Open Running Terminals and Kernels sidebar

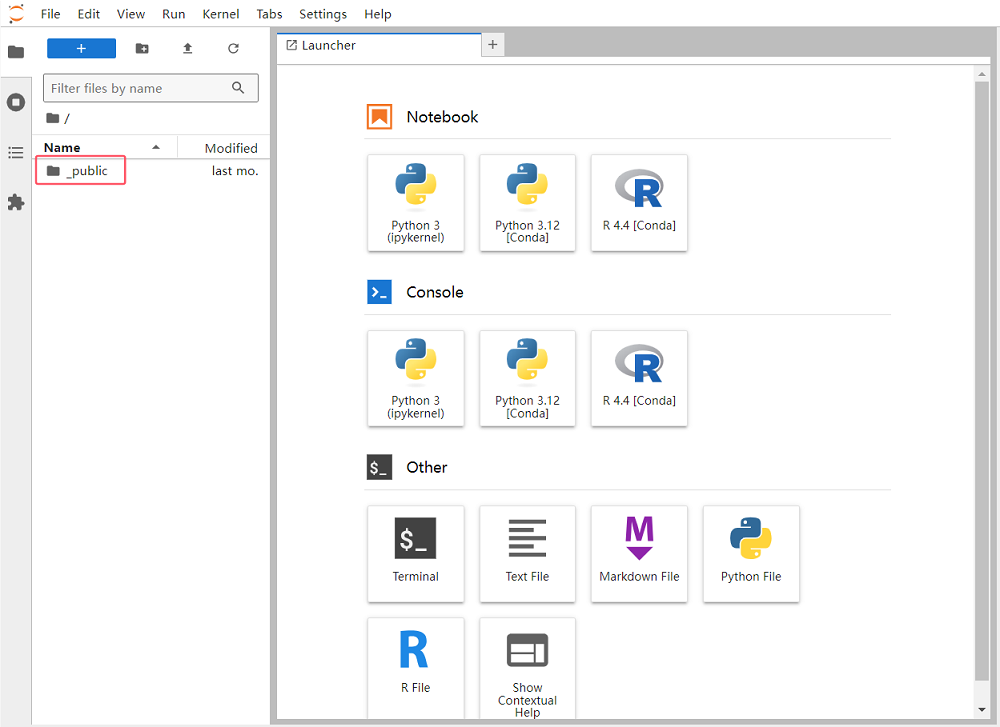pyautogui.click(x=16, y=102)
